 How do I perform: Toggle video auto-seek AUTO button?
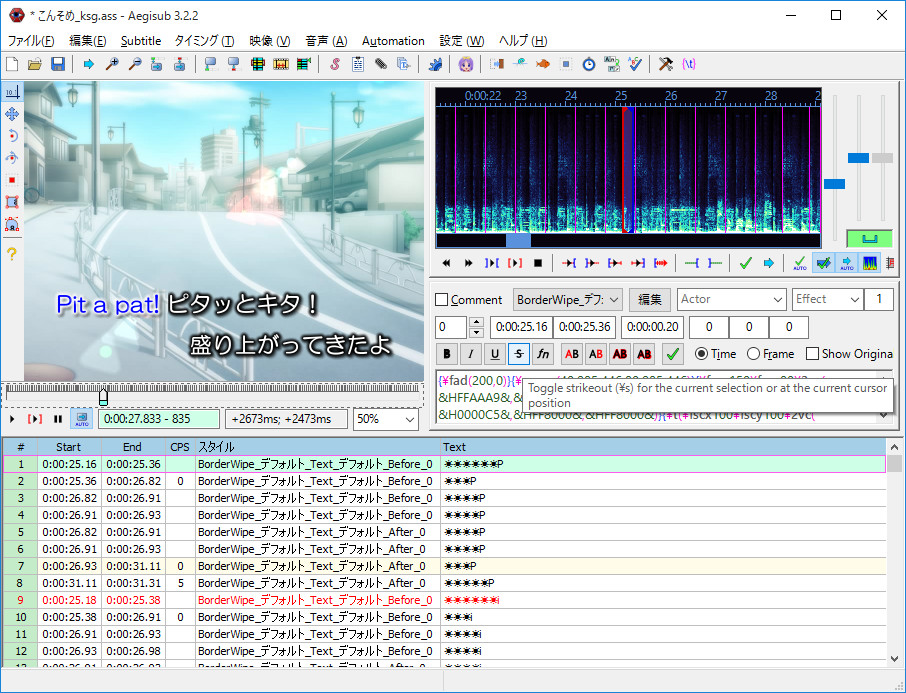[x=81, y=418]
